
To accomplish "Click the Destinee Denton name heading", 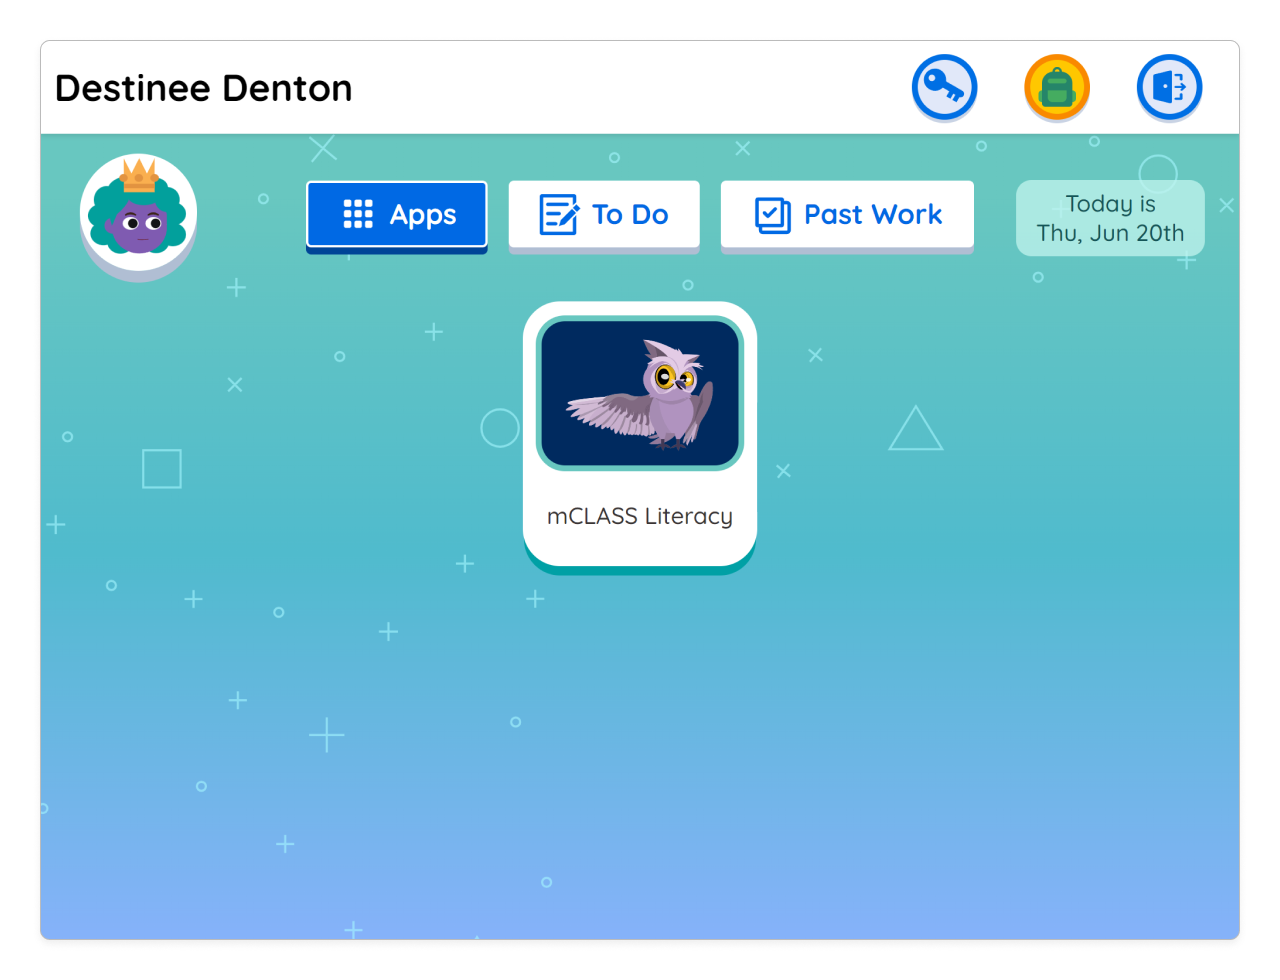I will [x=204, y=88].
